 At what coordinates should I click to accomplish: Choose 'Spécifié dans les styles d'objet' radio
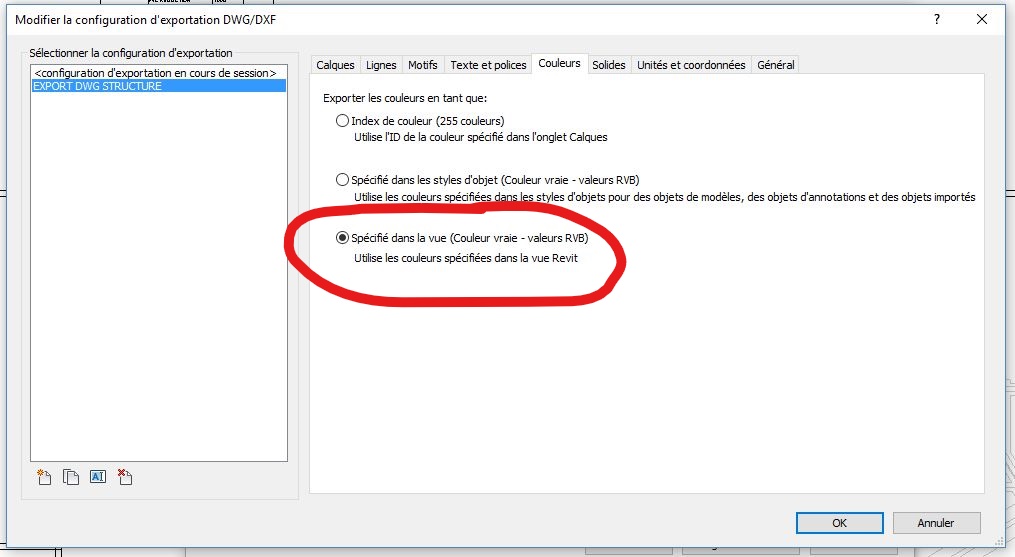pos(343,180)
